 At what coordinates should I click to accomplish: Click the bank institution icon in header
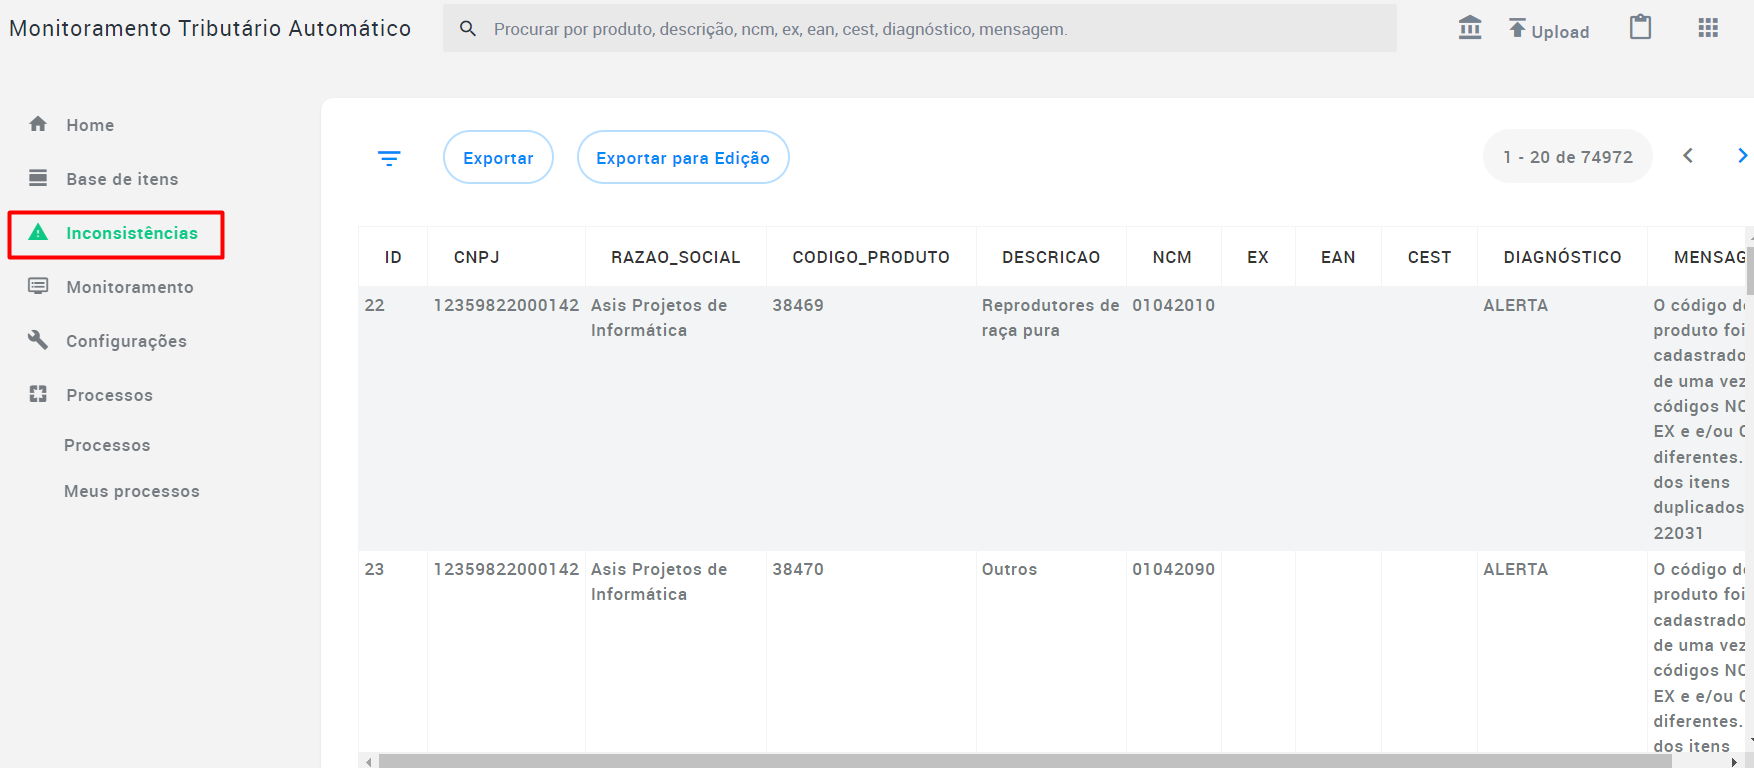1470,28
